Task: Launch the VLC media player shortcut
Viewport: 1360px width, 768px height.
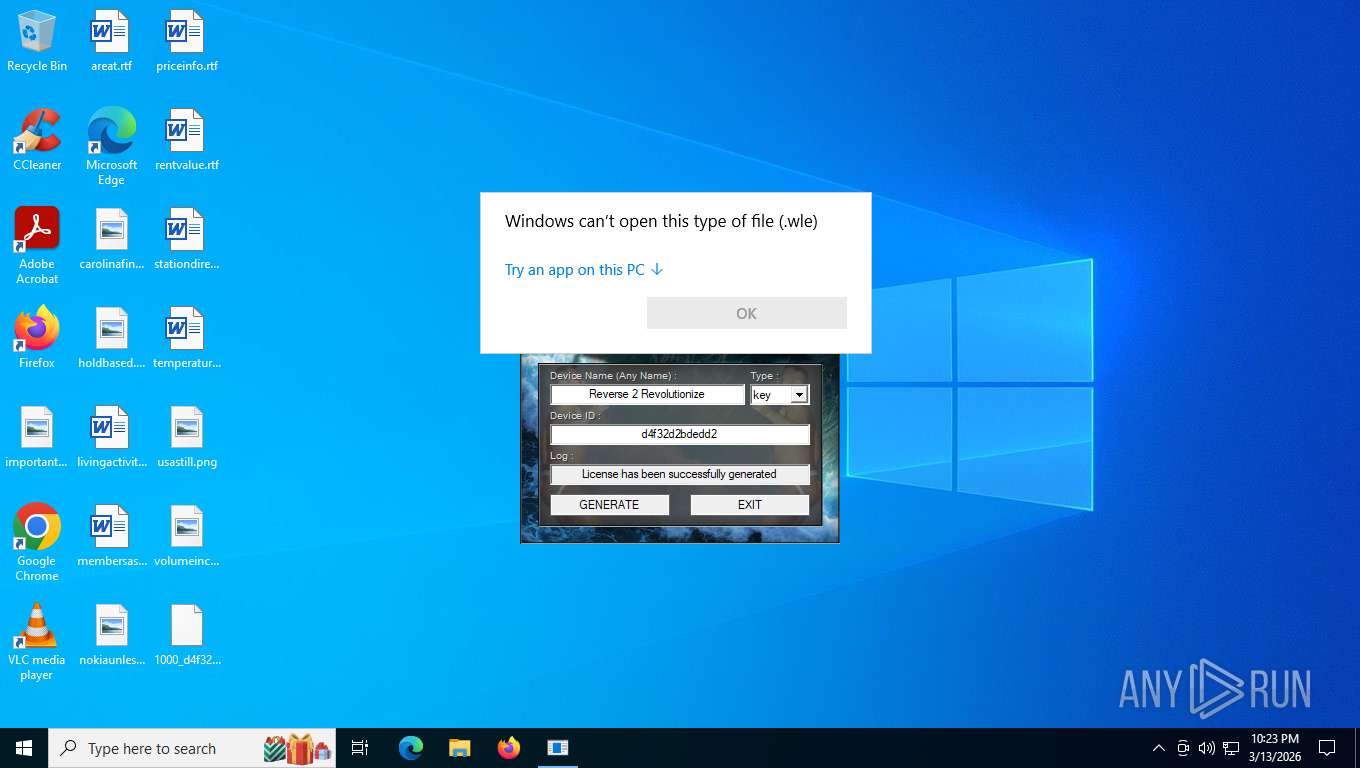Action: tap(37, 642)
